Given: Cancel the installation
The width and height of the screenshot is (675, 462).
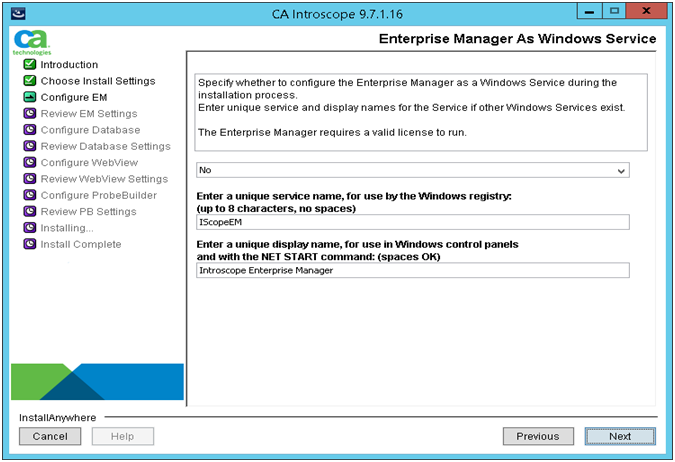Looking at the screenshot, I should [50, 436].
